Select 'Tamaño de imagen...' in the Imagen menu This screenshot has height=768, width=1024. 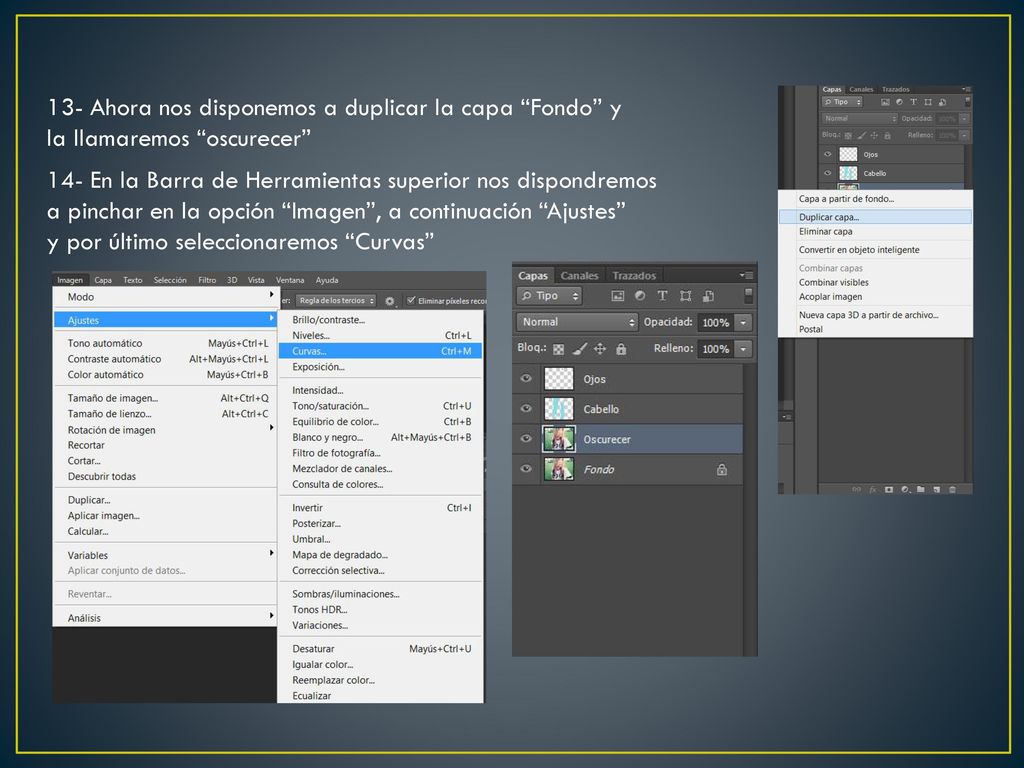(164, 398)
